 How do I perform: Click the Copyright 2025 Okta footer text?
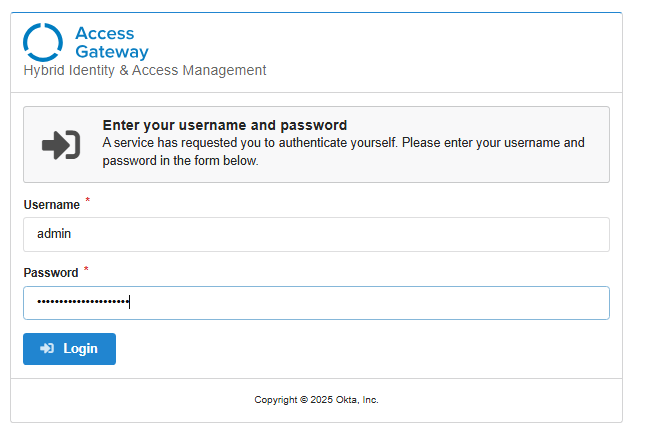pos(316,400)
